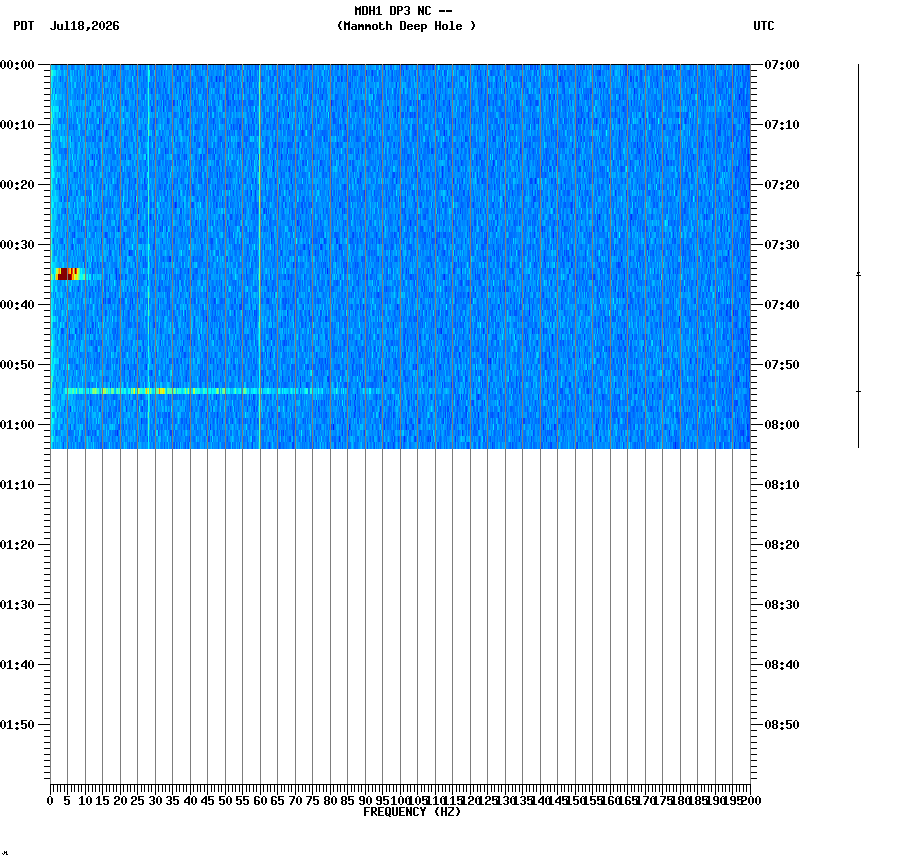Click the 90 Hz frequency axis label

[x=365, y=800]
